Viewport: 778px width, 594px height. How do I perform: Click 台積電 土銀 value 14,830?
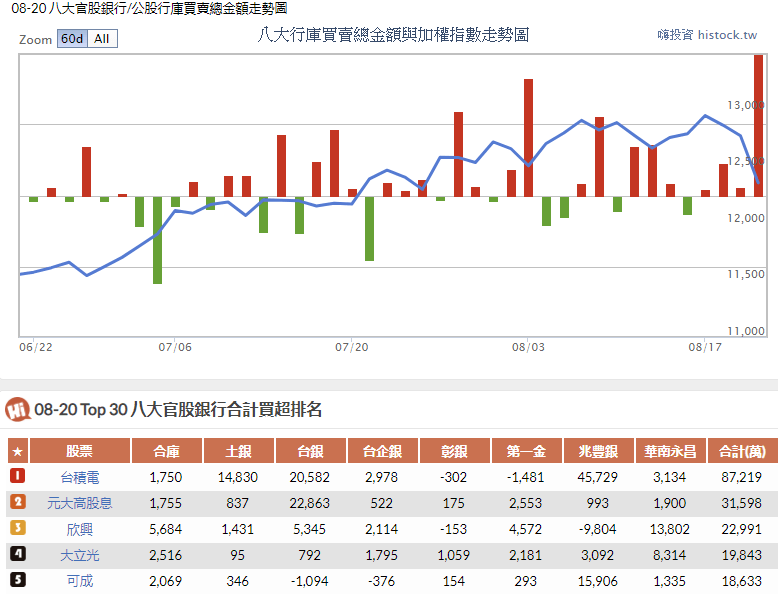(x=238, y=477)
